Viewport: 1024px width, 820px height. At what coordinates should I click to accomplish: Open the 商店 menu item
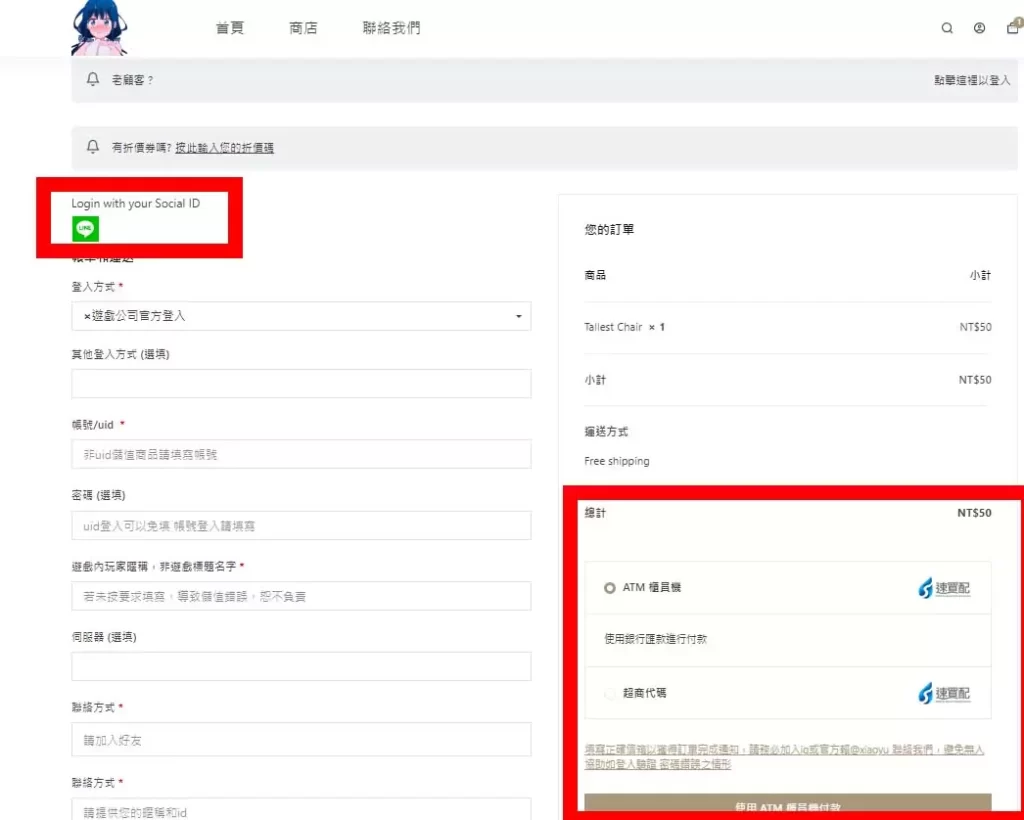(304, 28)
